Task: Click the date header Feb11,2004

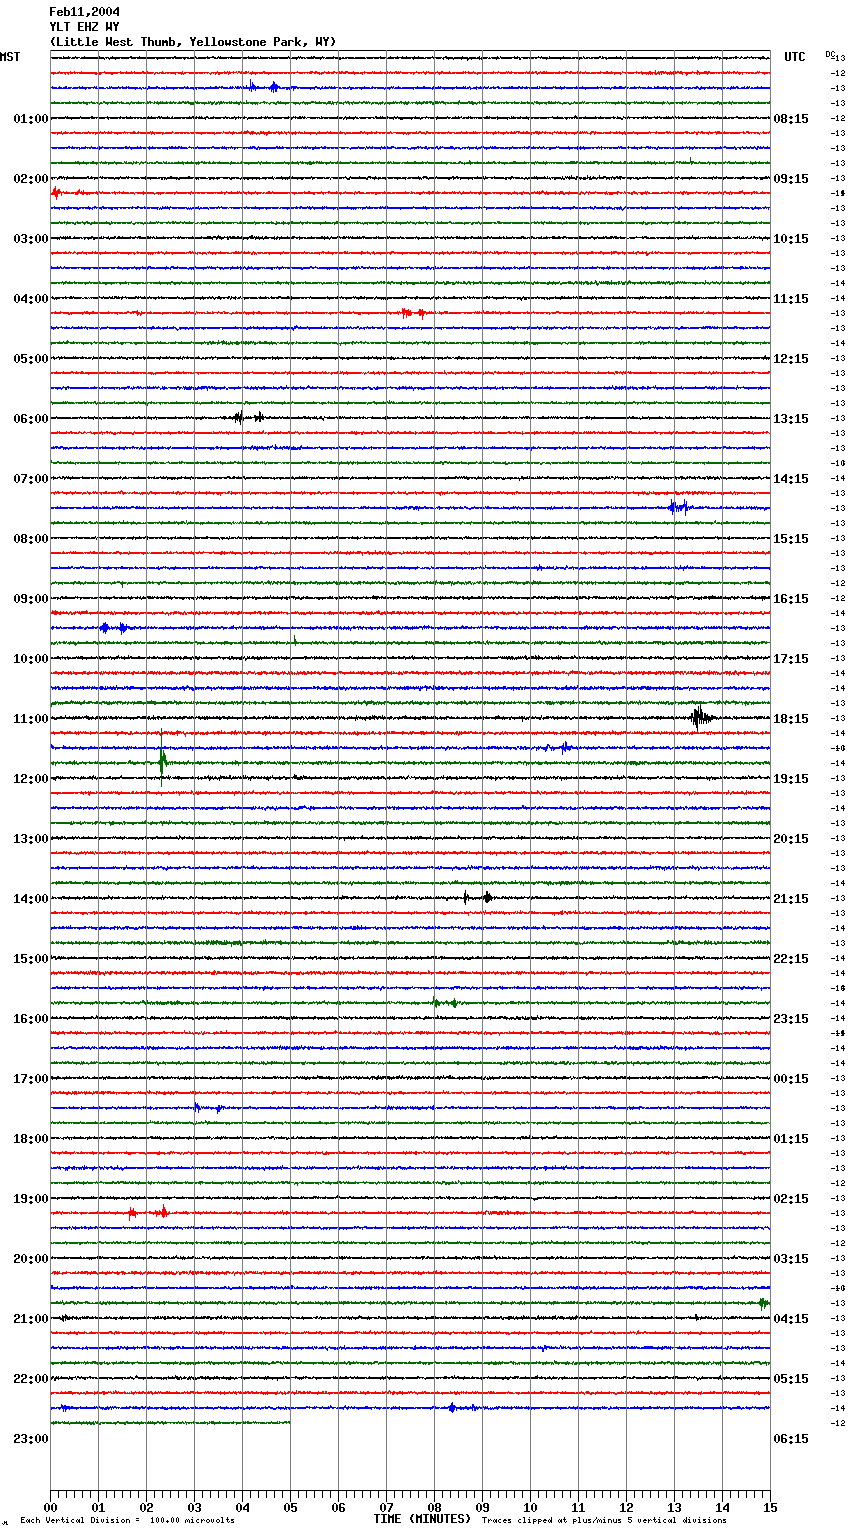Action: coord(85,12)
